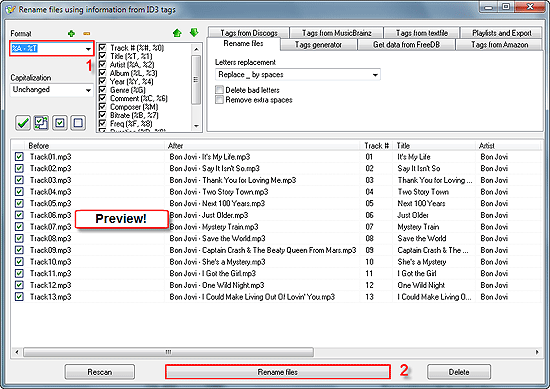This screenshot has height=389, width=550.
Task: Click horizontal scrollbar left arrow
Action: pyautogui.click(x=17, y=352)
